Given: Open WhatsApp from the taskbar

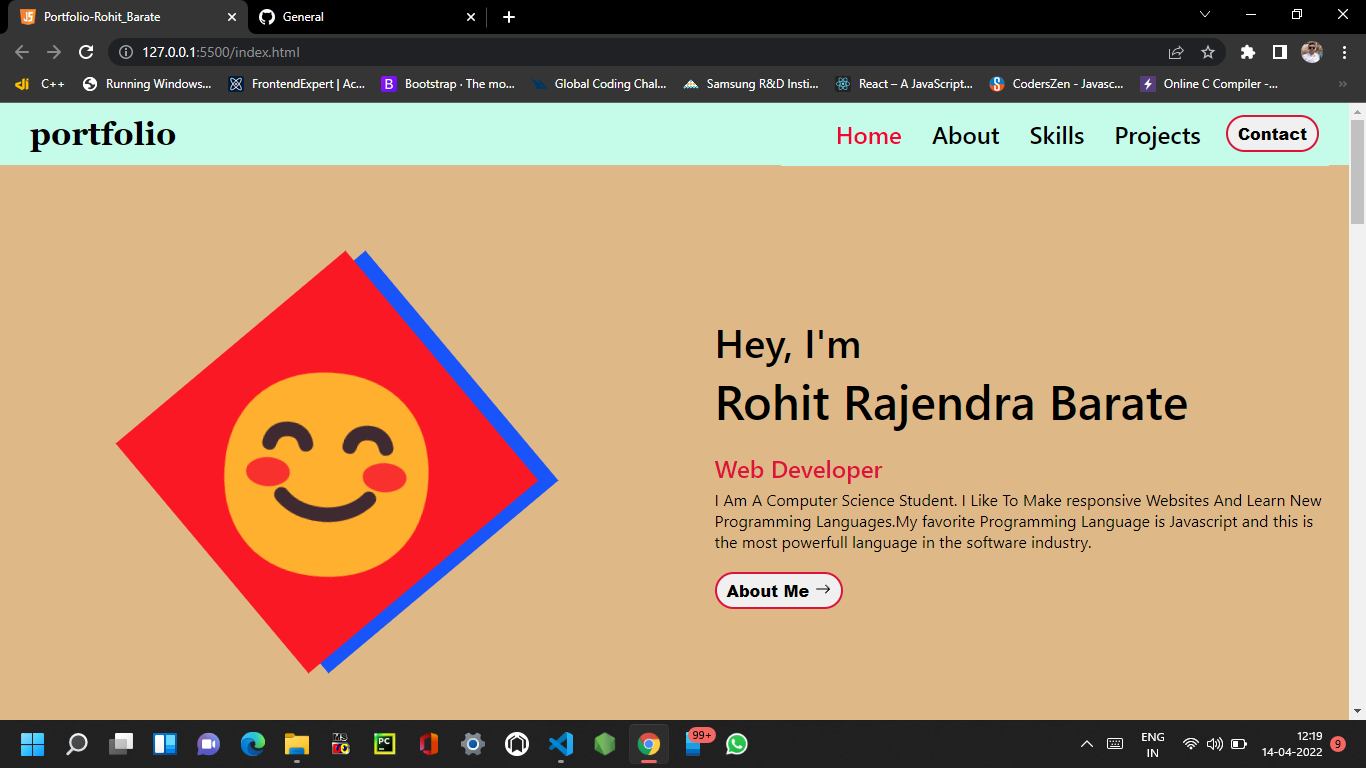Looking at the screenshot, I should (x=737, y=744).
